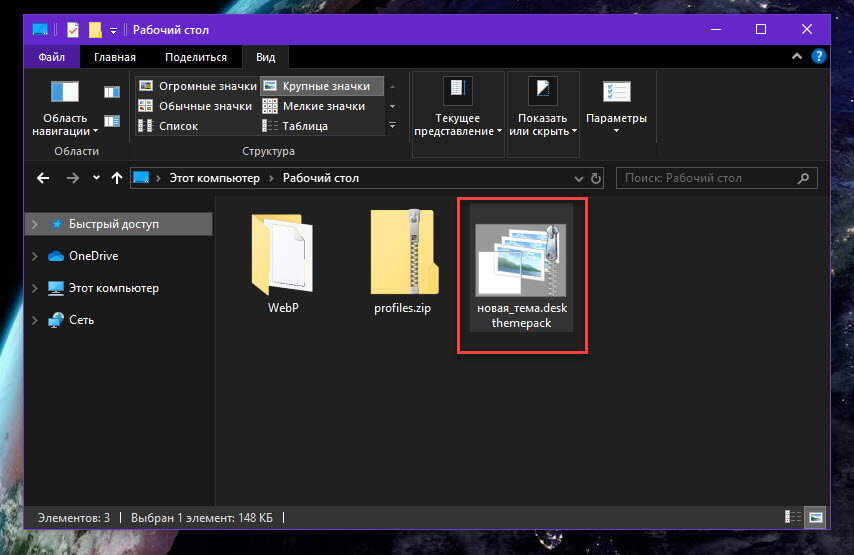Expand Быстрый доступ tree node

[35, 224]
